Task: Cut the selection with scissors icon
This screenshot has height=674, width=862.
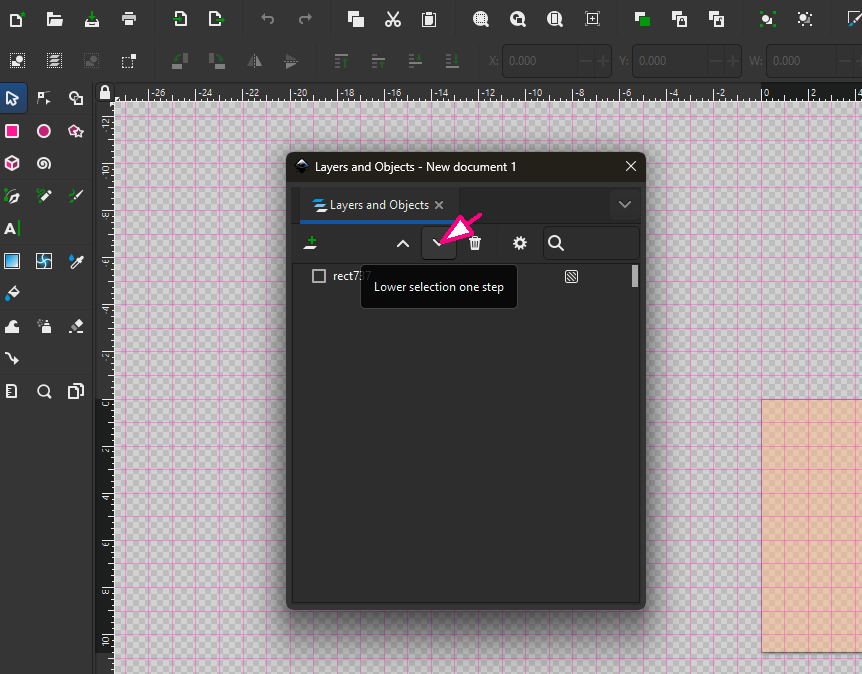Action: [x=393, y=19]
